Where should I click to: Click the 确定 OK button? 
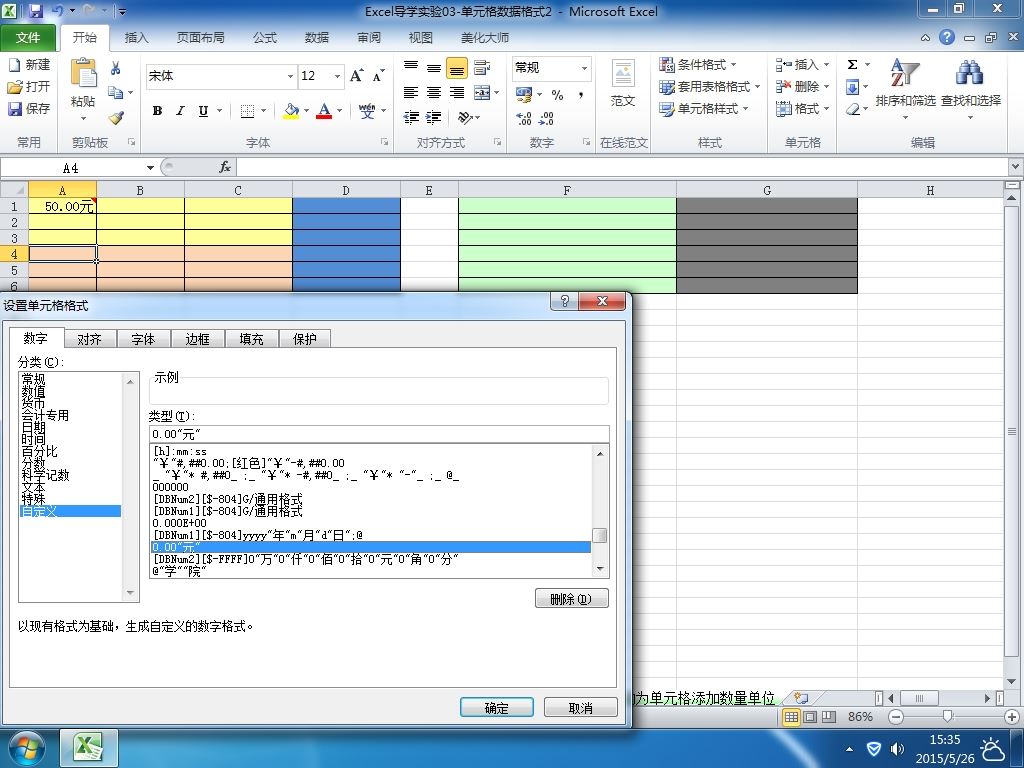pos(496,708)
